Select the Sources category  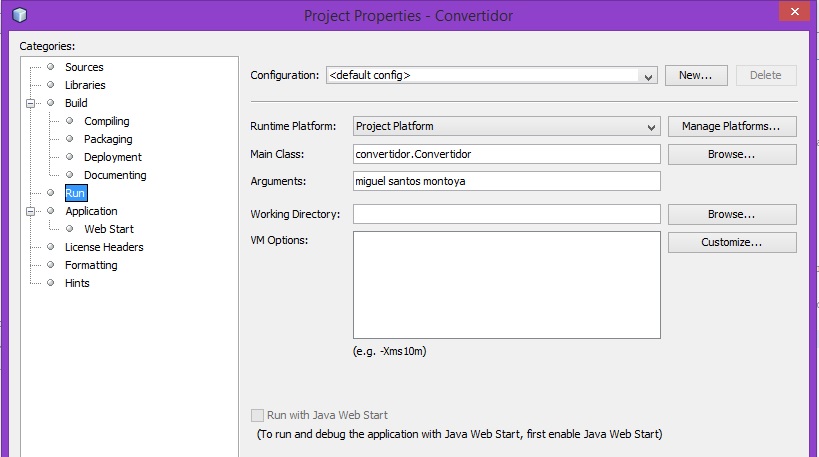click(84, 67)
